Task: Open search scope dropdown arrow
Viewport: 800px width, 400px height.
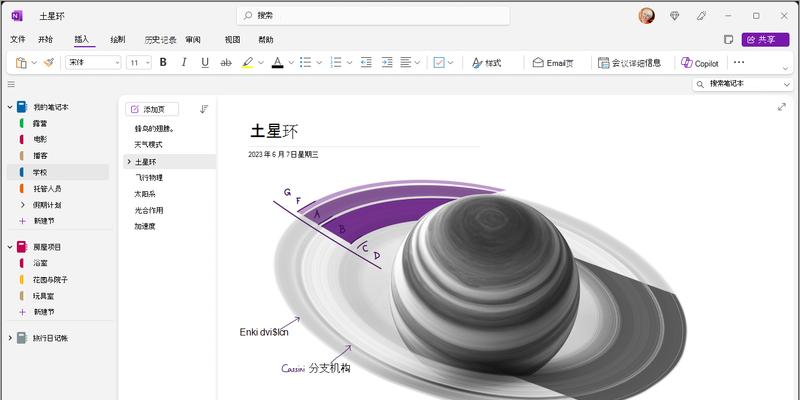Action: pyautogui.click(x=787, y=84)
